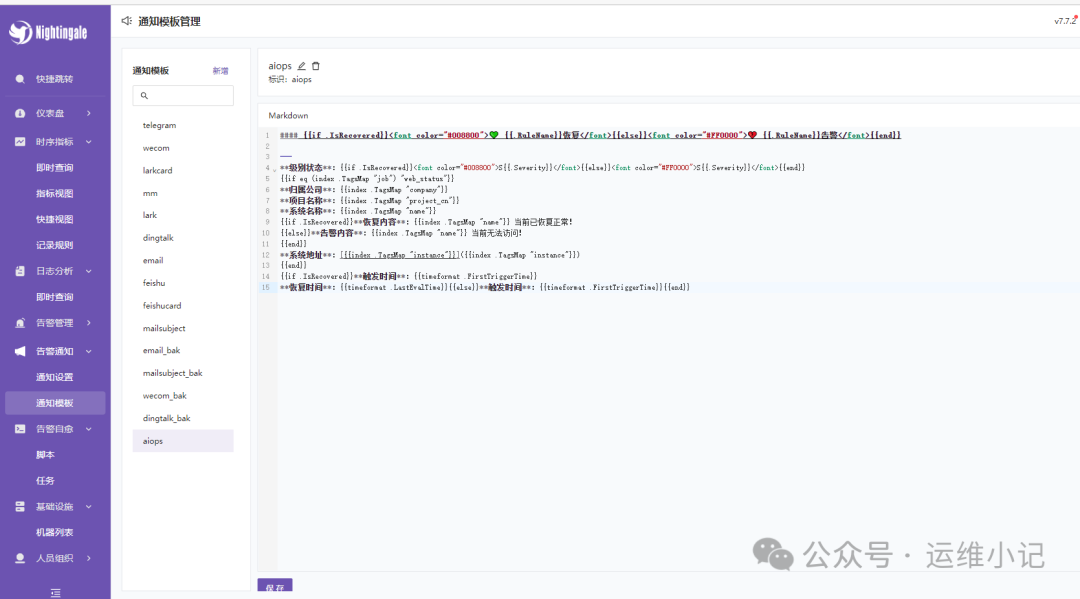The width and height of the screenshot is (1080, 599).
Task: Click the trash icon to delete aiops template
Action: coord(316,66)
